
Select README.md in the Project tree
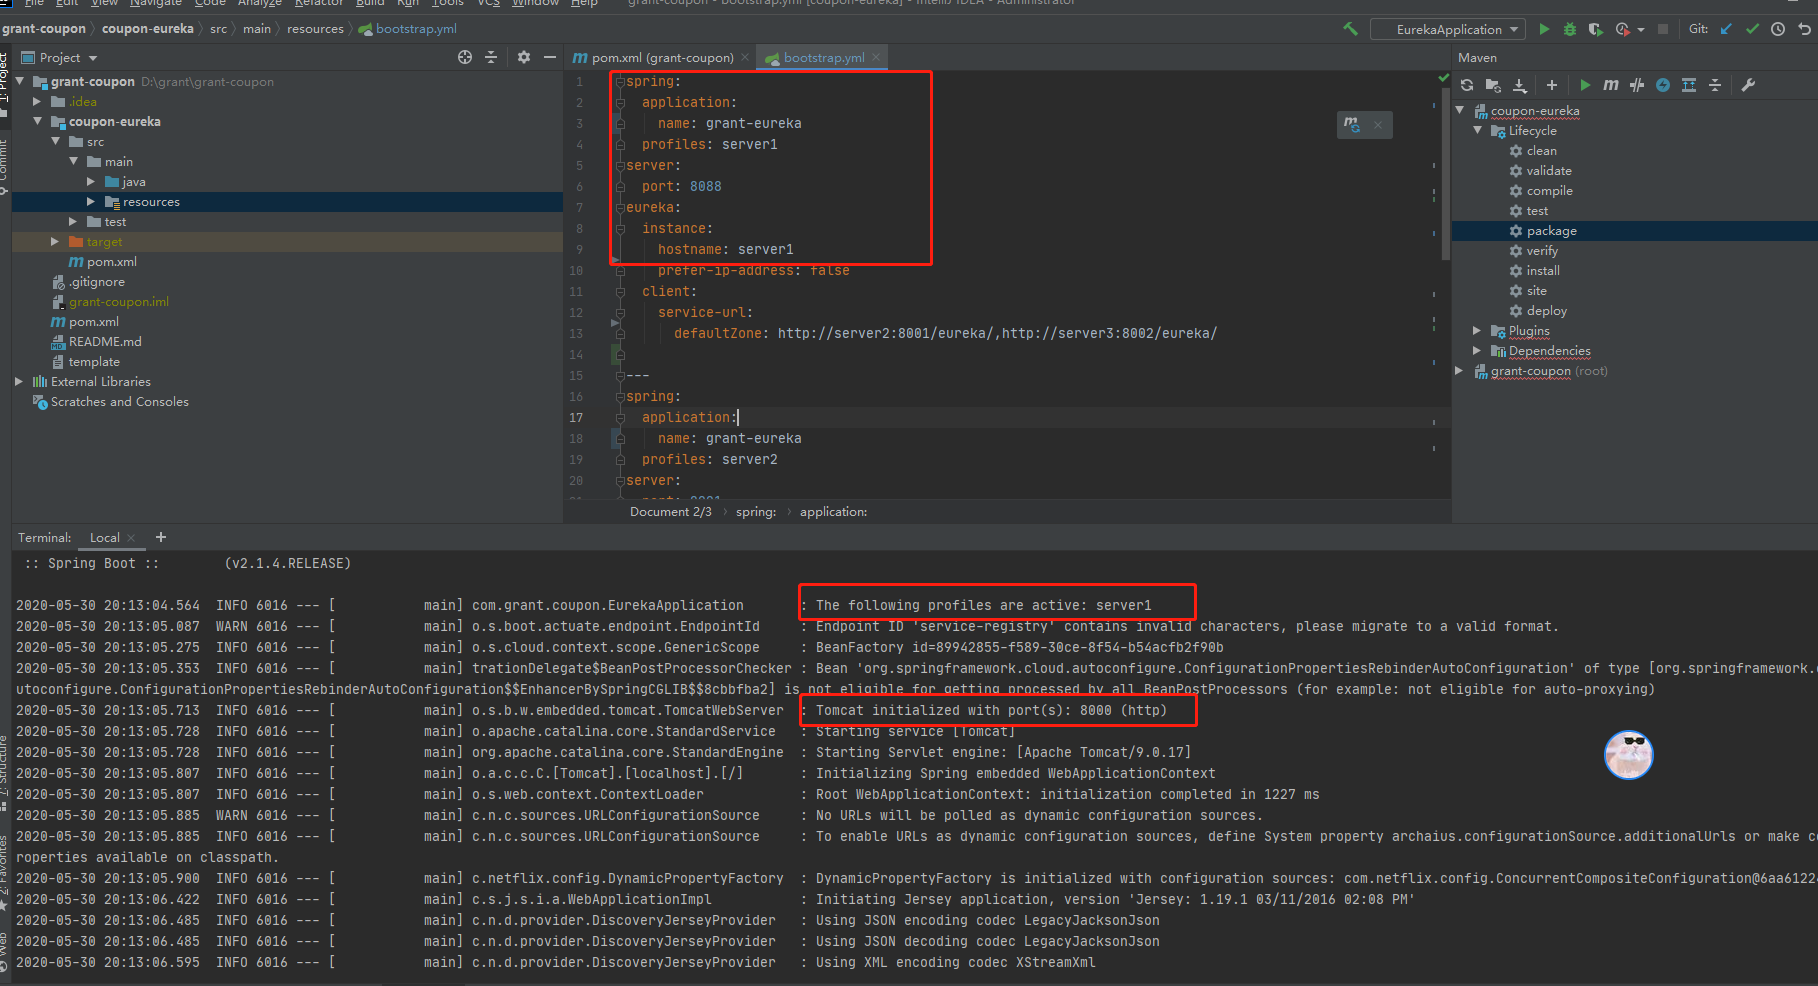105,341
